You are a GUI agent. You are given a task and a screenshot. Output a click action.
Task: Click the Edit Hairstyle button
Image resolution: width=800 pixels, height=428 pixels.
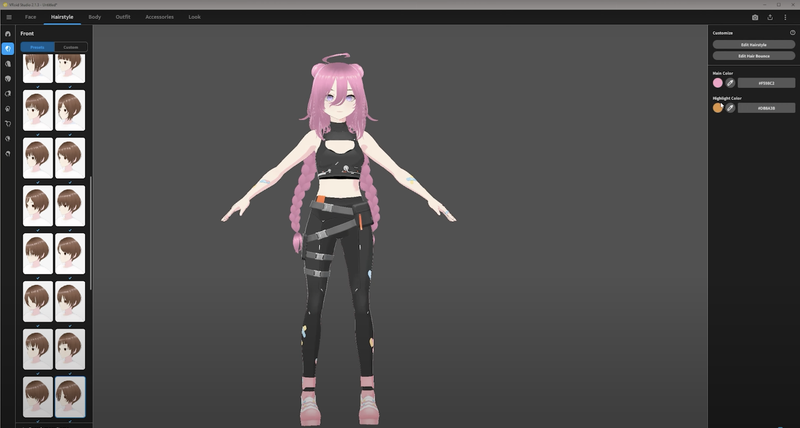pos(754,44)
